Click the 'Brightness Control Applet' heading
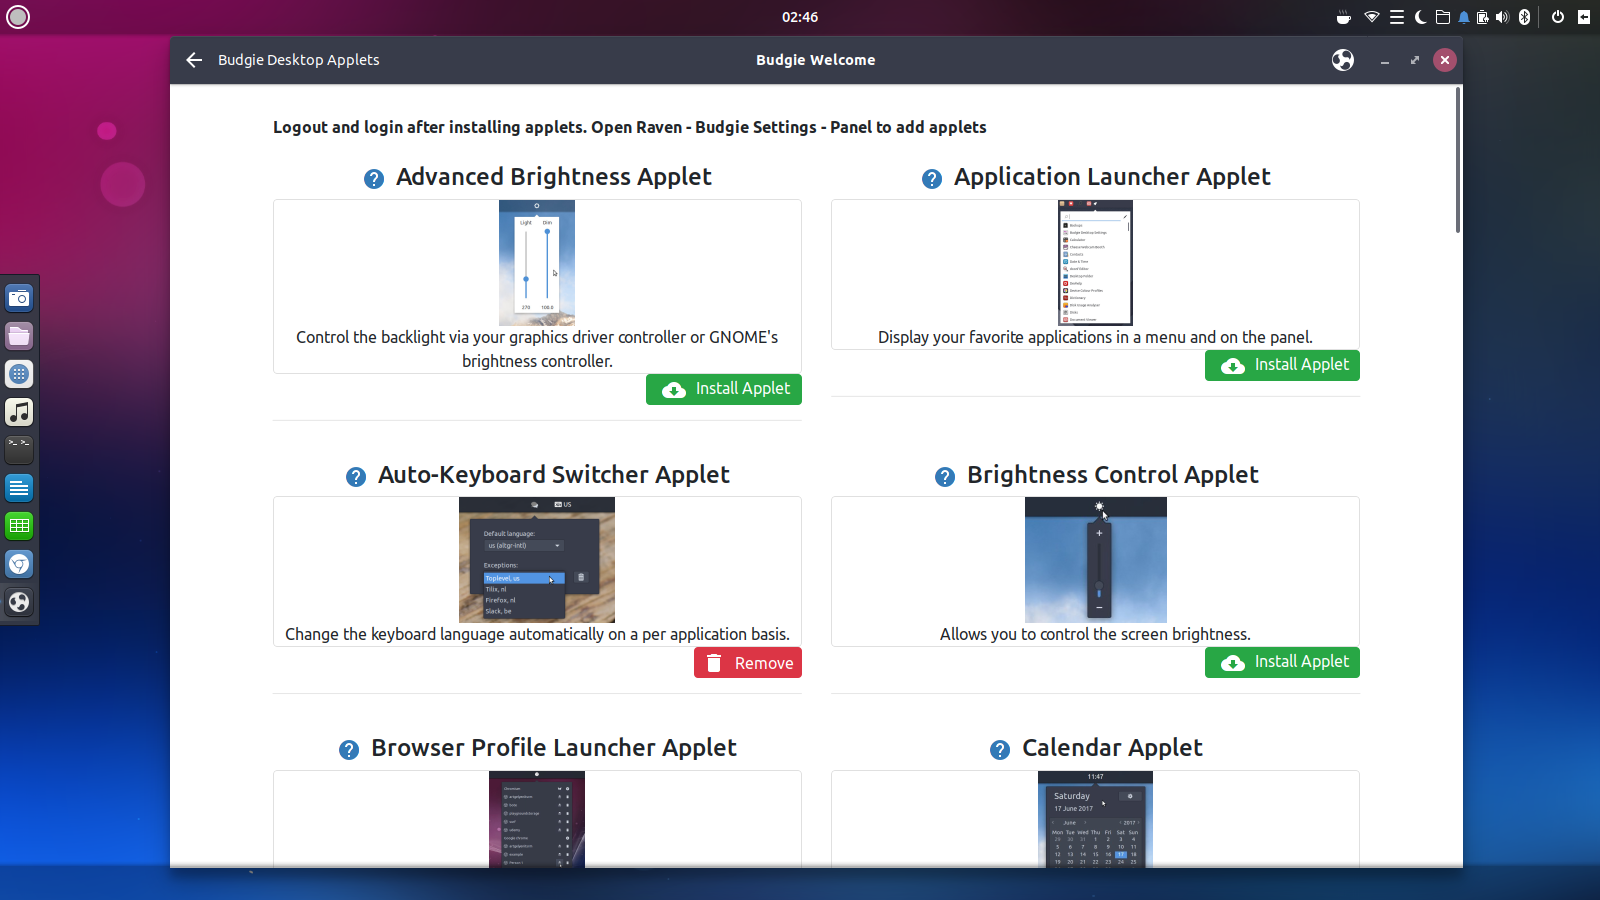This screenshot has height=900, width=1600. point(1113,475)
